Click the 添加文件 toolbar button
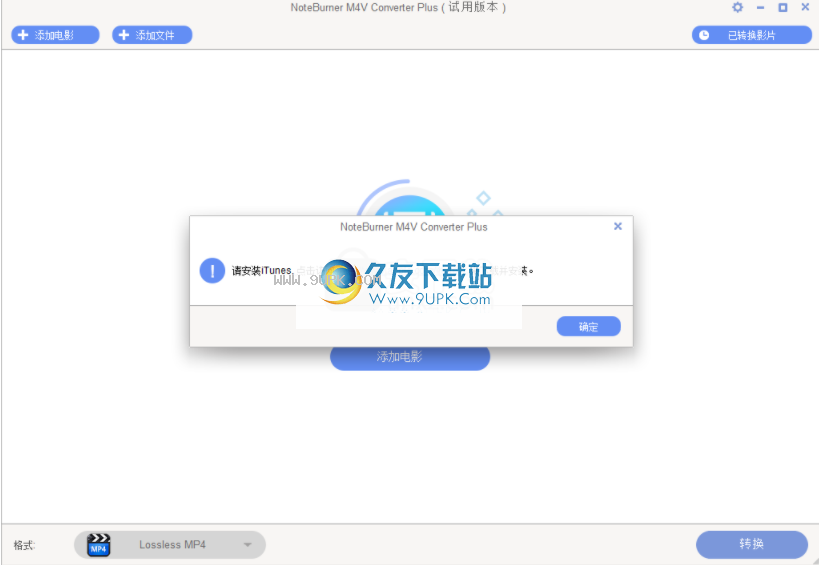This screenshot has height=565, width=819. tap(152, 35)
